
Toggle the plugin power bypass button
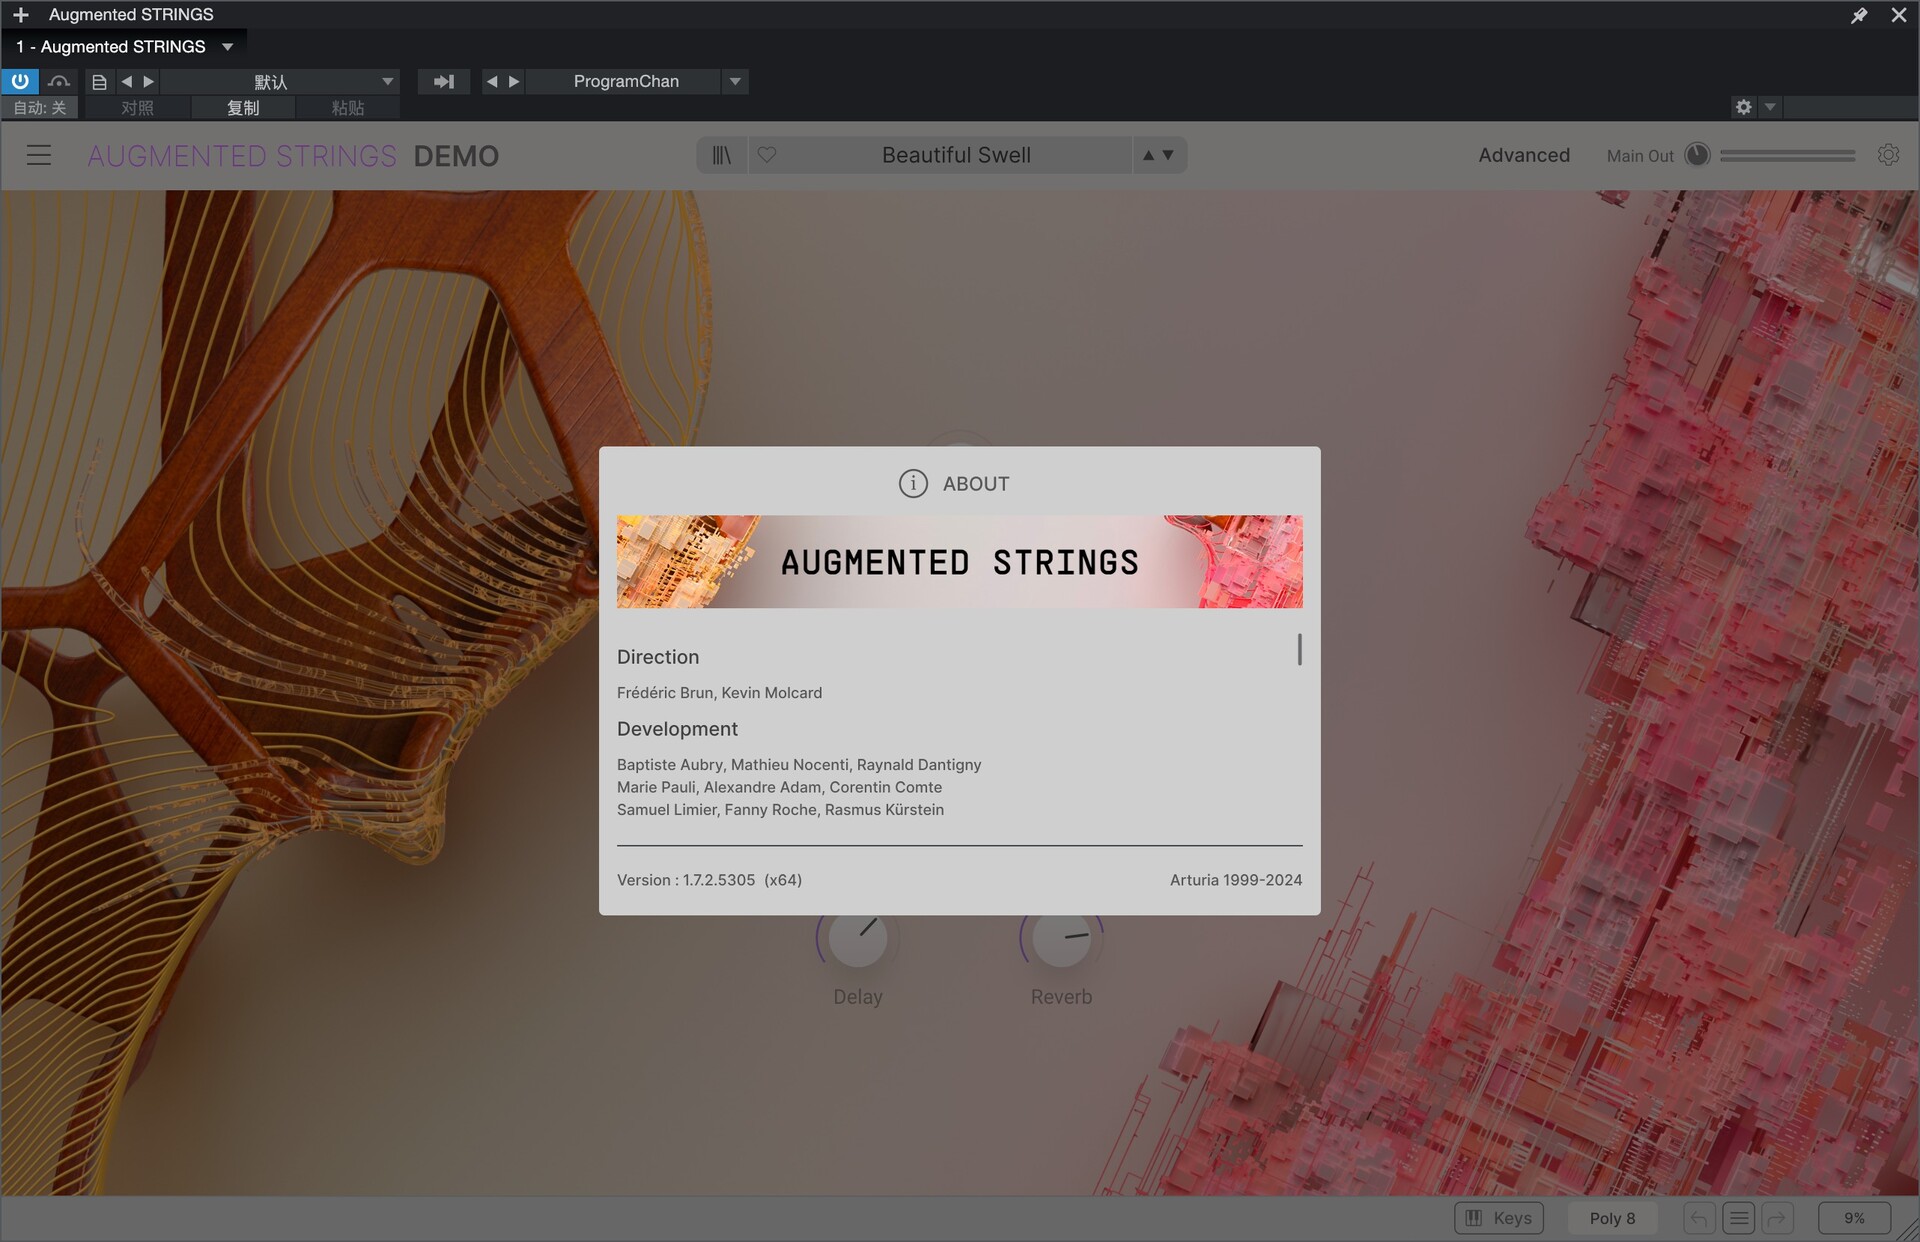tap(20, 81)
